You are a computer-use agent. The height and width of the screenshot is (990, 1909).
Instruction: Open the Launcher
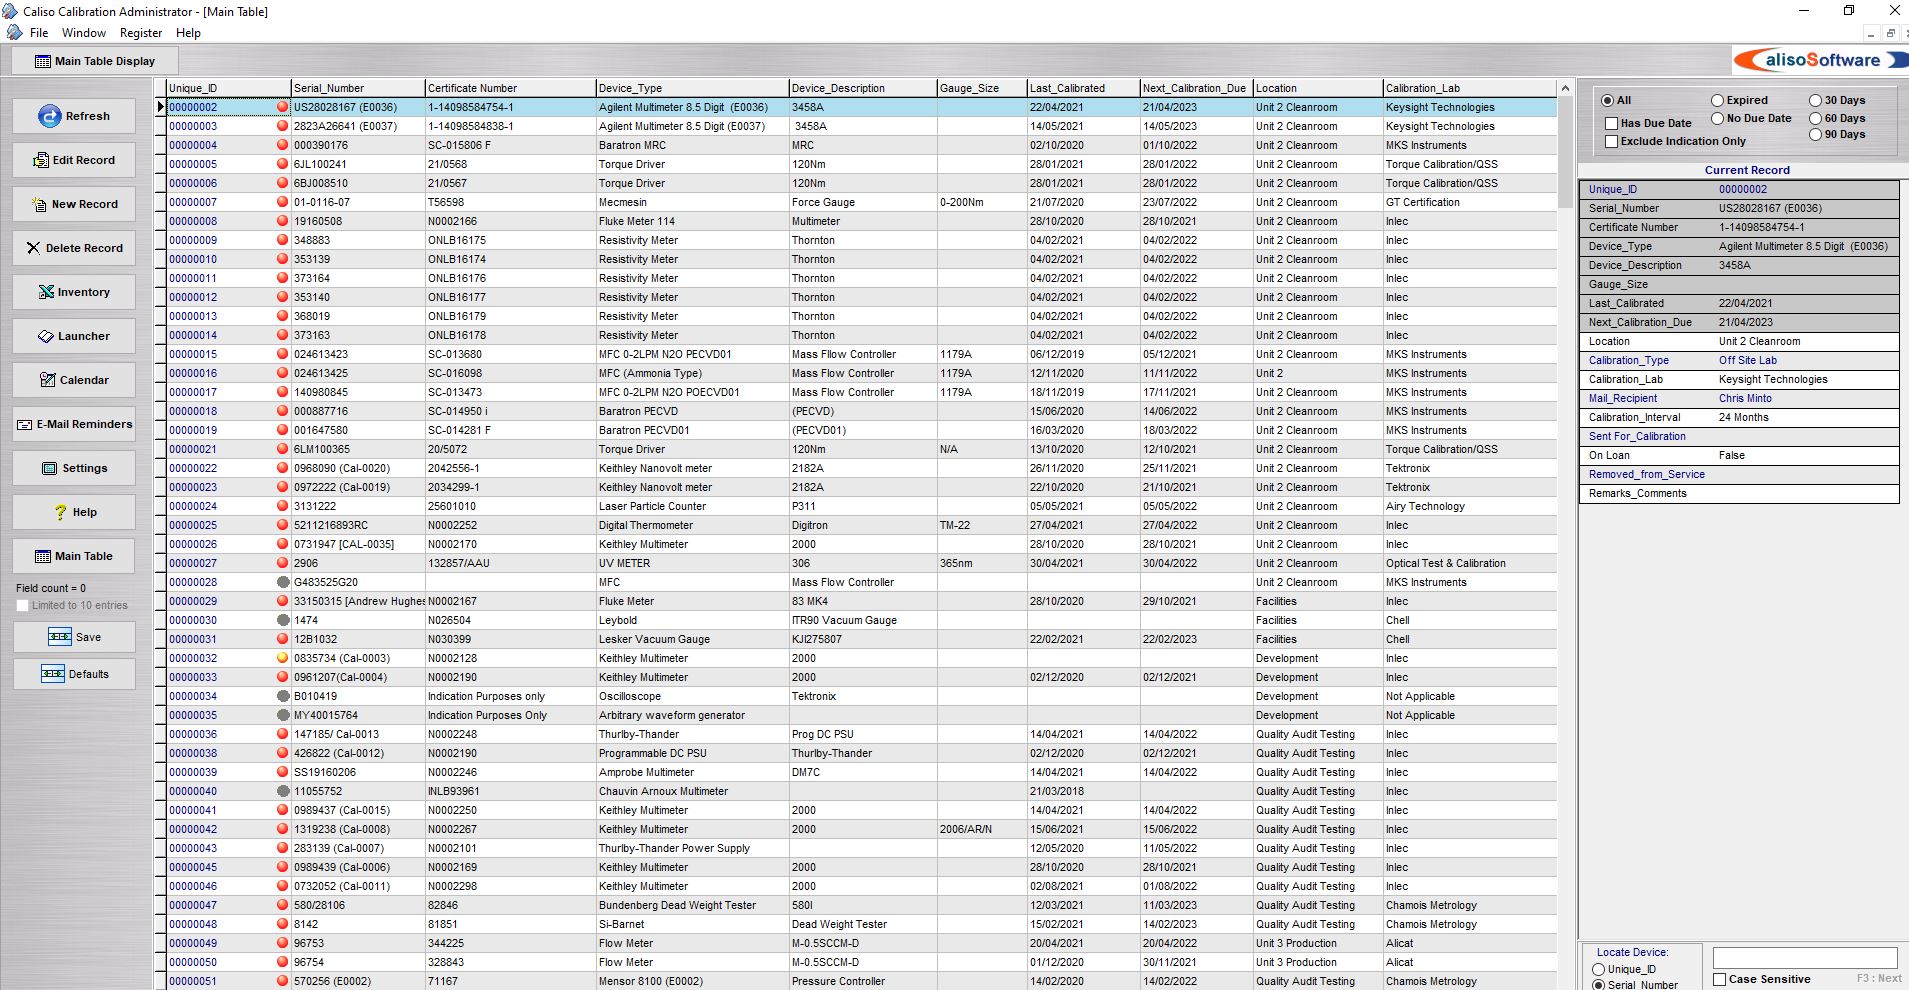click(74, 336)
